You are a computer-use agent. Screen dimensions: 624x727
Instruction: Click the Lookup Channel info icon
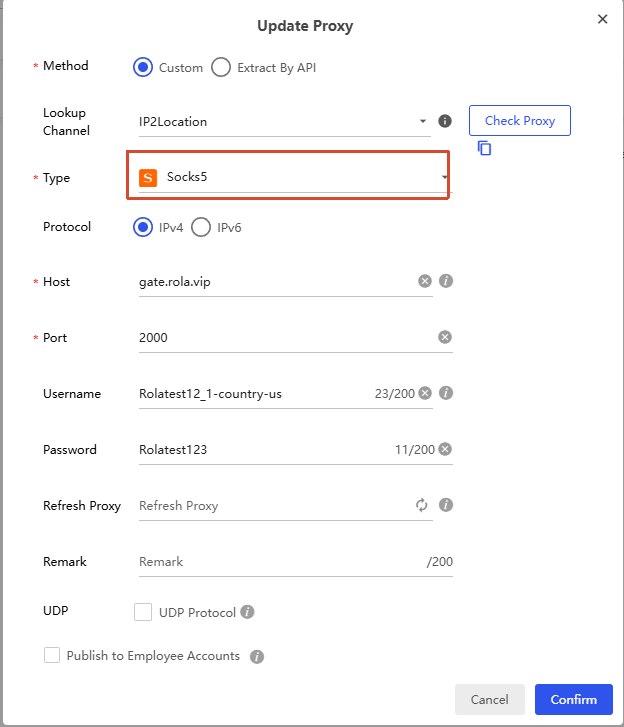pyautogui.click(x=445, y=121)
